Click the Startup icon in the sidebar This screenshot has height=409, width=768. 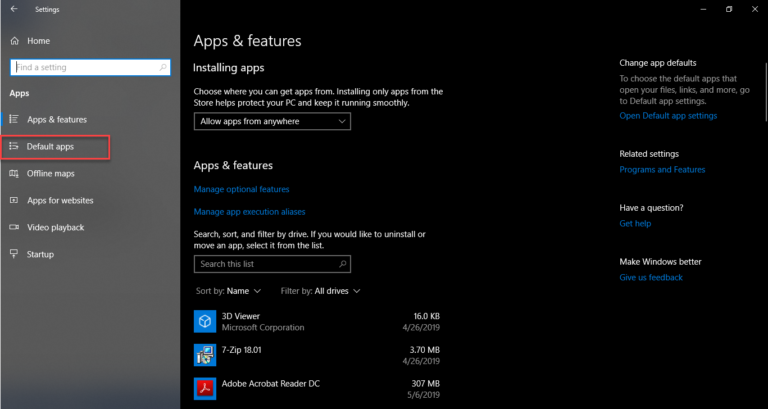point(13,254)
